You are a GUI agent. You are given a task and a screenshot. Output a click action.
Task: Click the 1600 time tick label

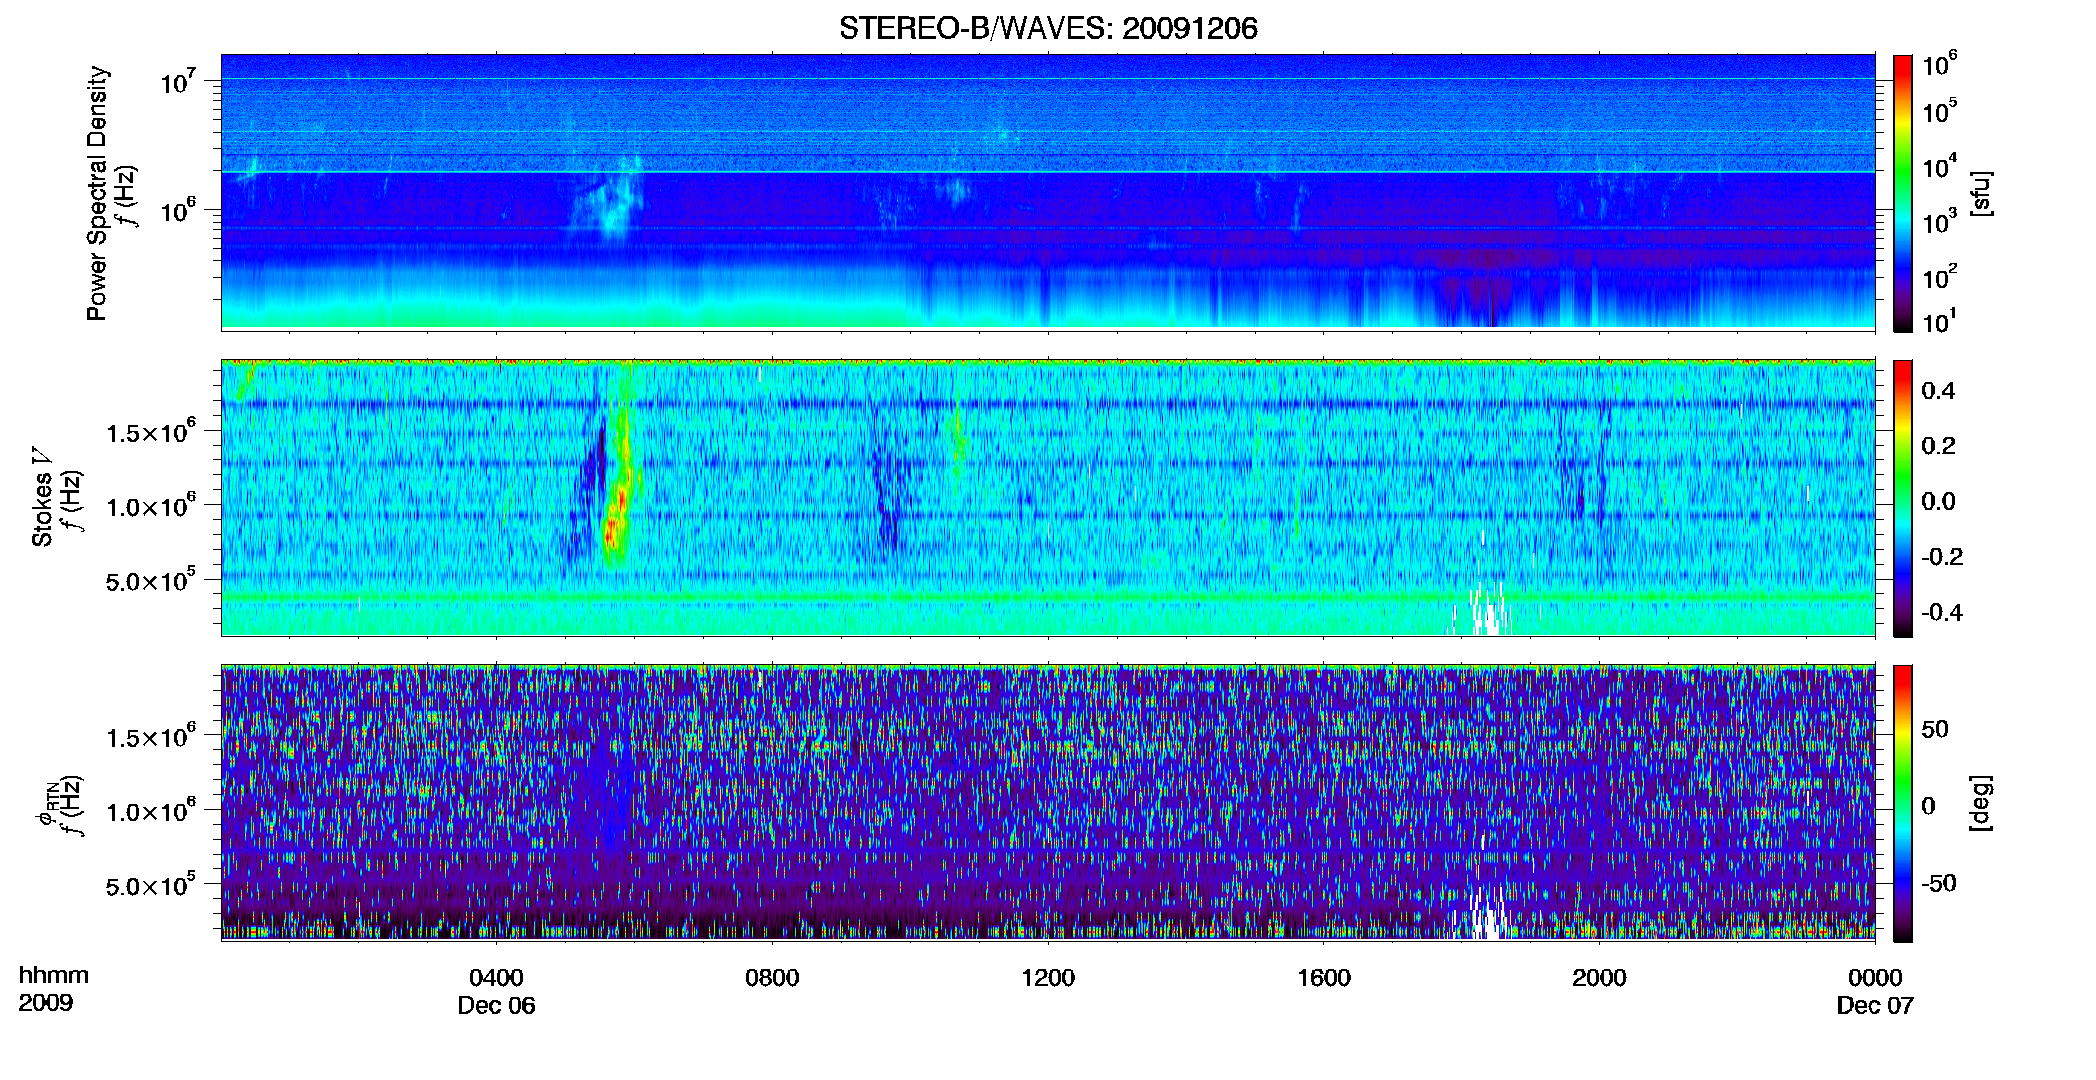pos(1323,978)
